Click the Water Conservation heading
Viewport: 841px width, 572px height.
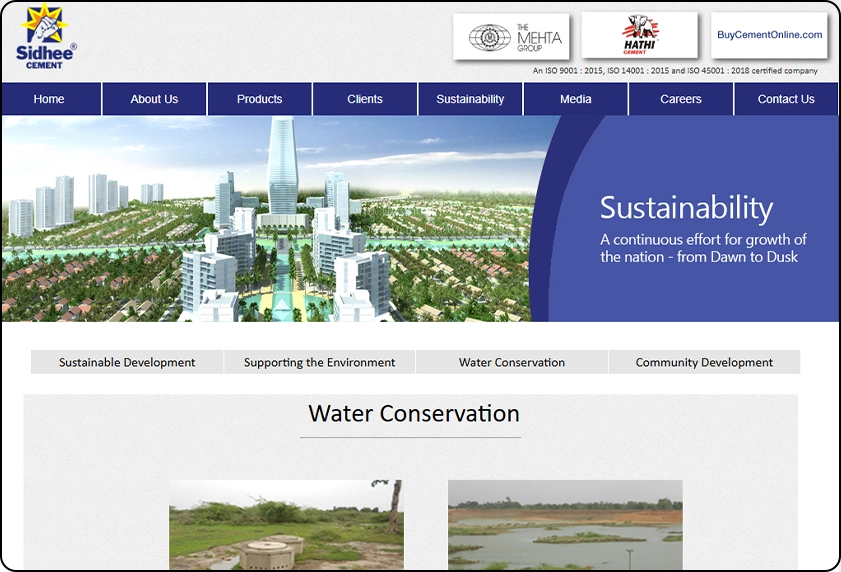click(413, 414)
